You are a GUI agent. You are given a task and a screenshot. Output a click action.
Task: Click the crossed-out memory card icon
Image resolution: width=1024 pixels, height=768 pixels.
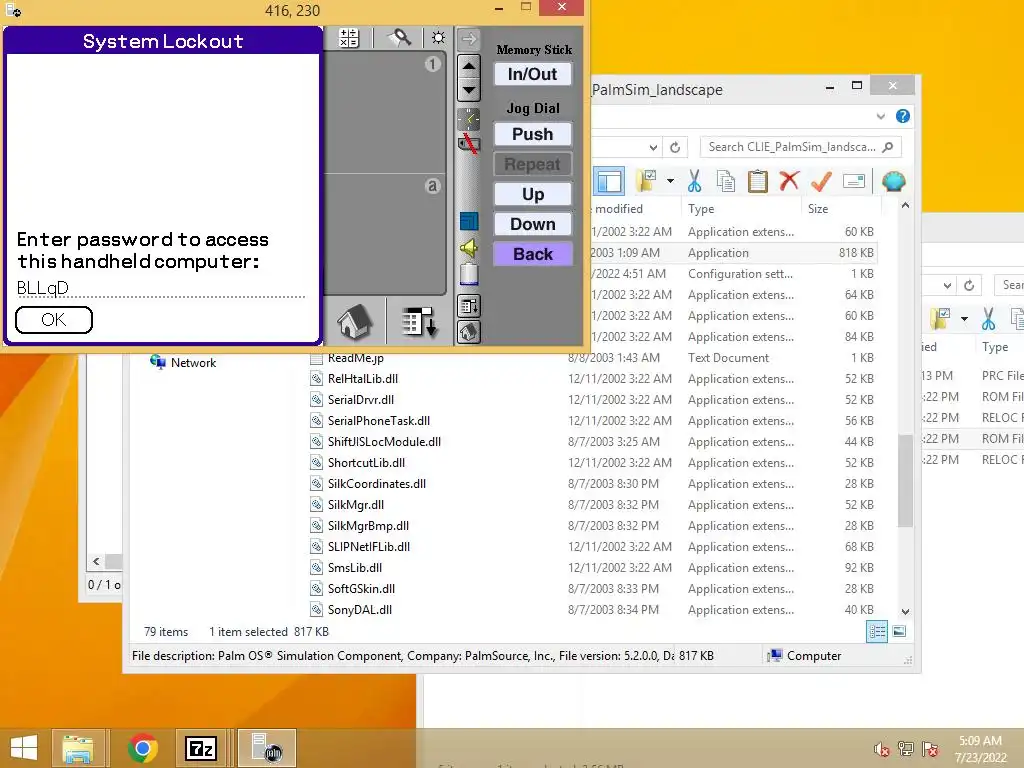click(469, 143)
